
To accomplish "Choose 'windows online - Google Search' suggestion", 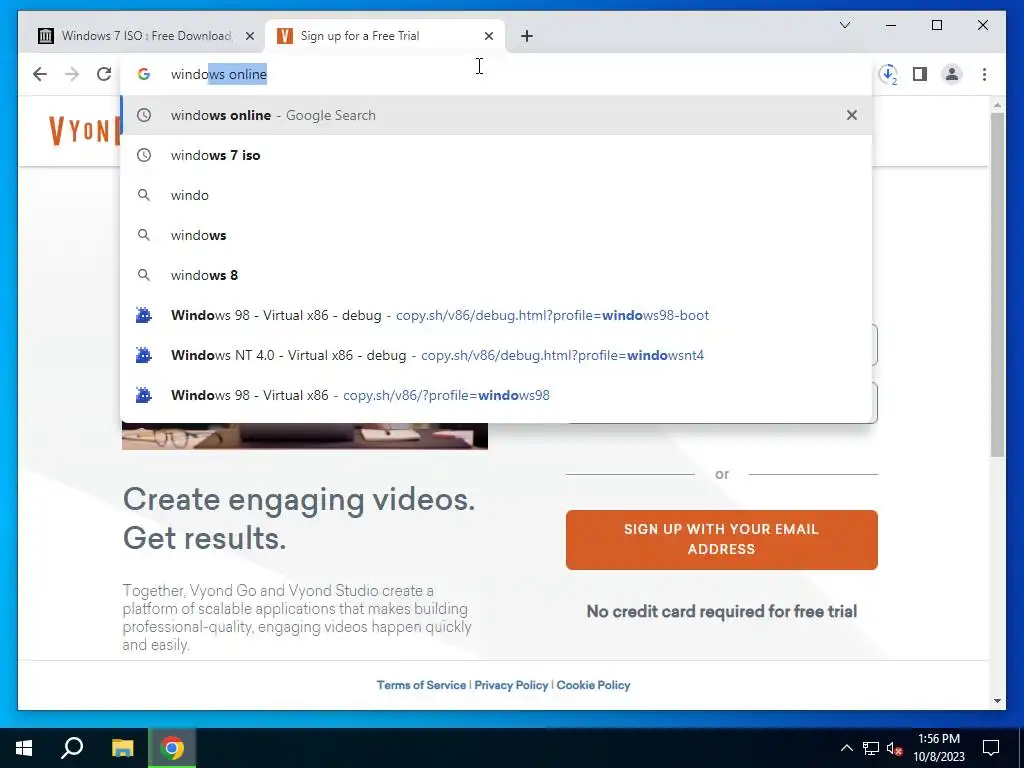I will (496, 115).
